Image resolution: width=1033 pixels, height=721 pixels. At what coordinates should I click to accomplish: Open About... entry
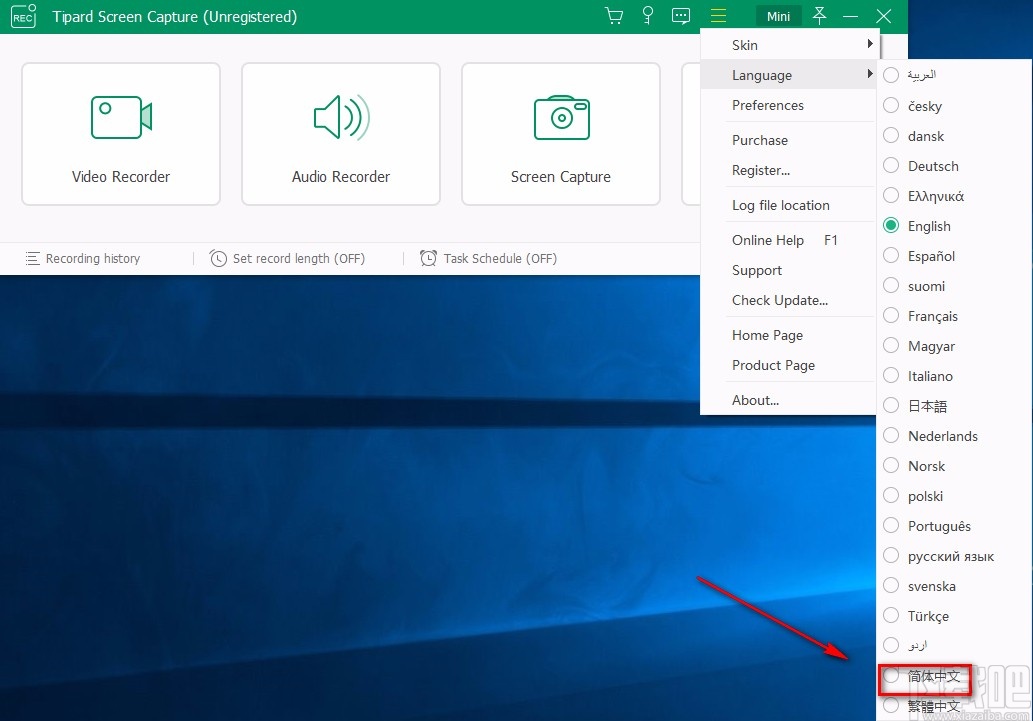[x=788, y=400]
